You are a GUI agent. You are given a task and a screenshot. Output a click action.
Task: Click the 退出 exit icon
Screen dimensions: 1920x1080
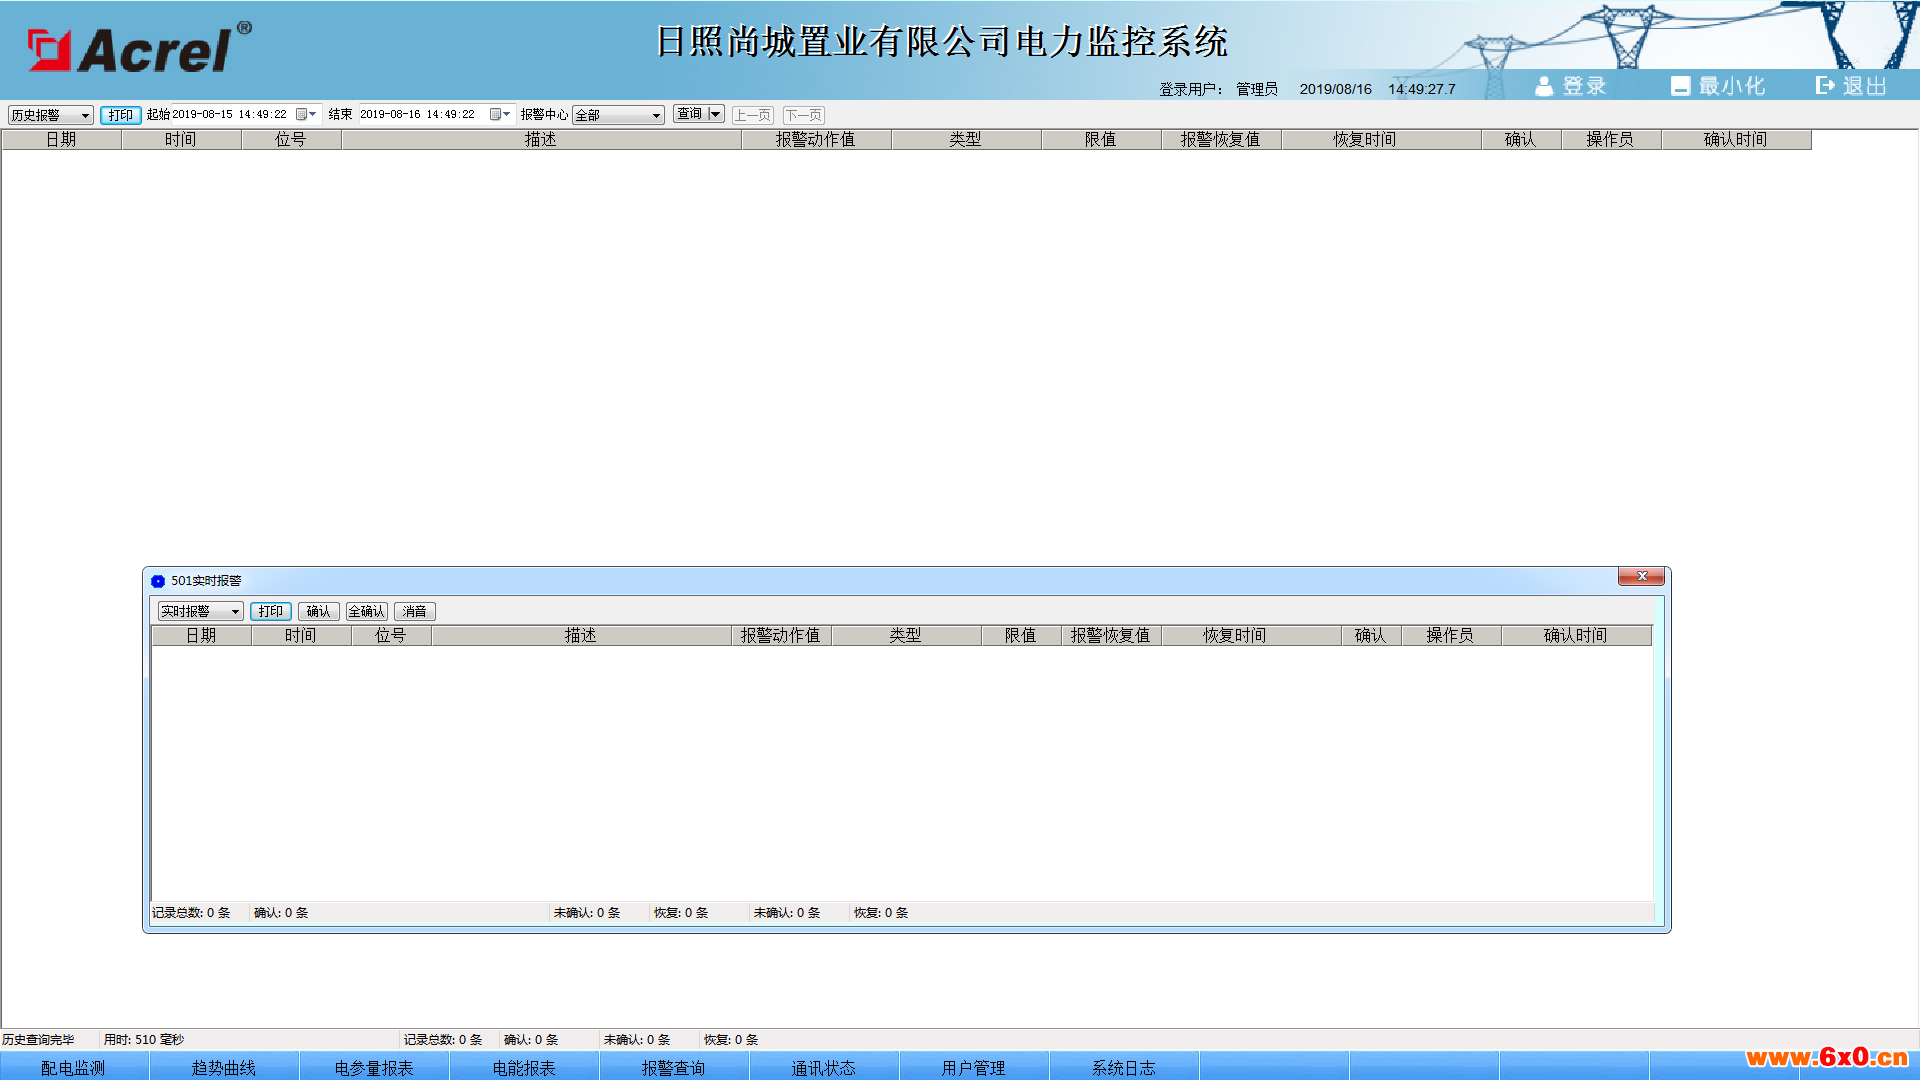click(x=1825, y=86)
